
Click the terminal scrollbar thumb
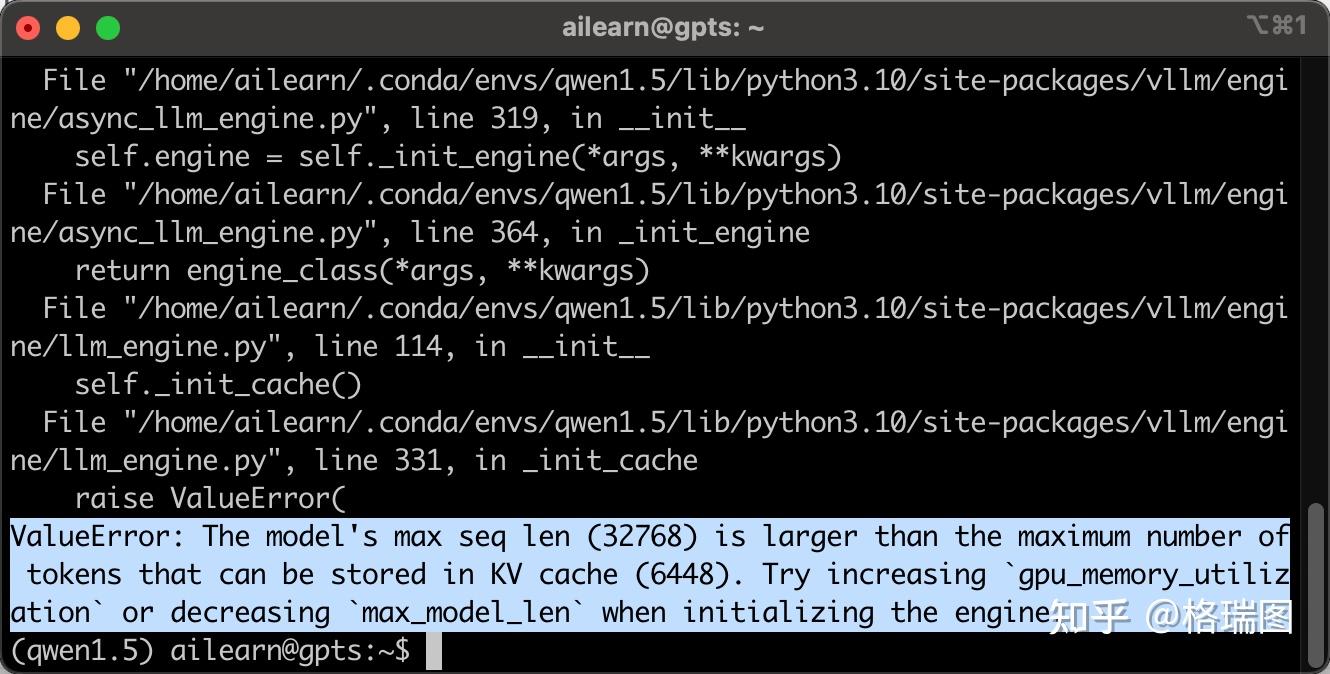pyautogui.click(x=1316, y=585)
